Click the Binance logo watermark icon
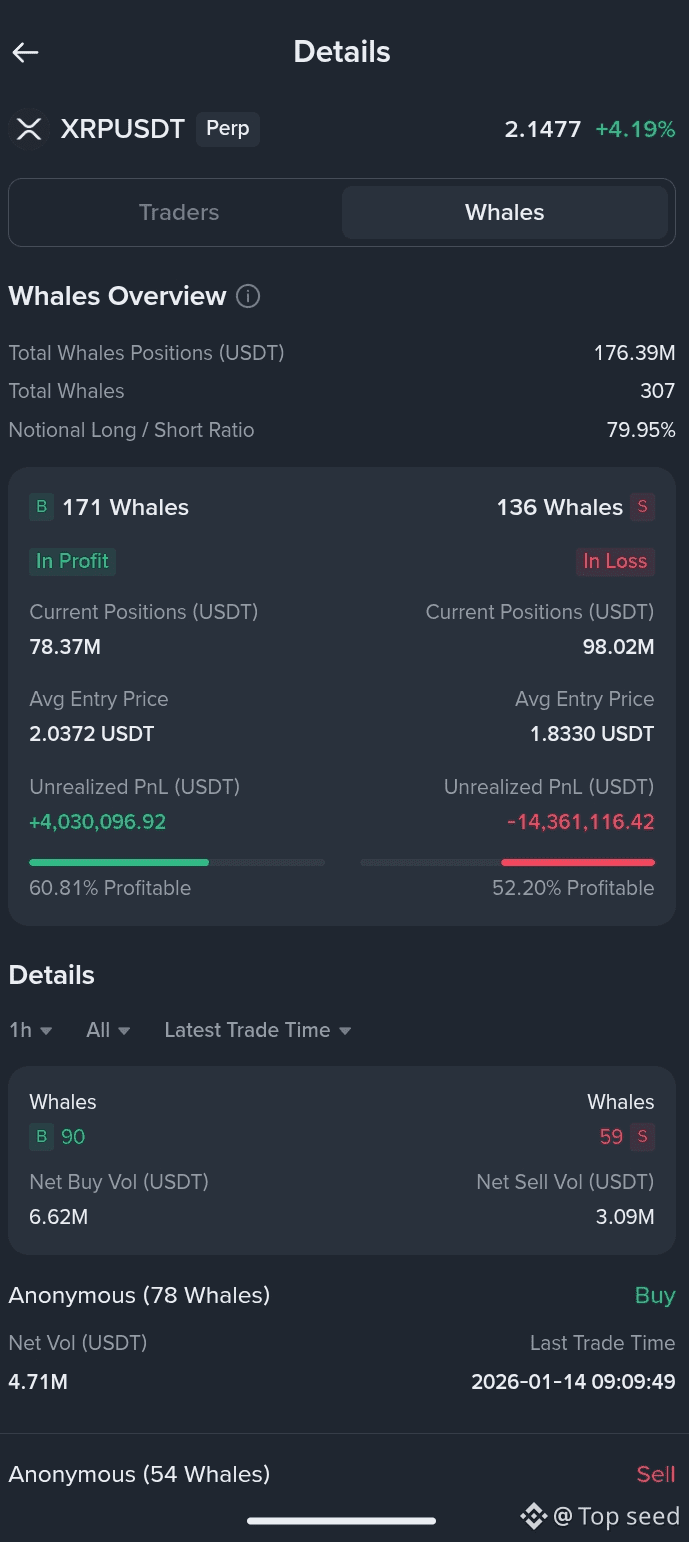689x1542 pixels. click(x=533, y=1516)
